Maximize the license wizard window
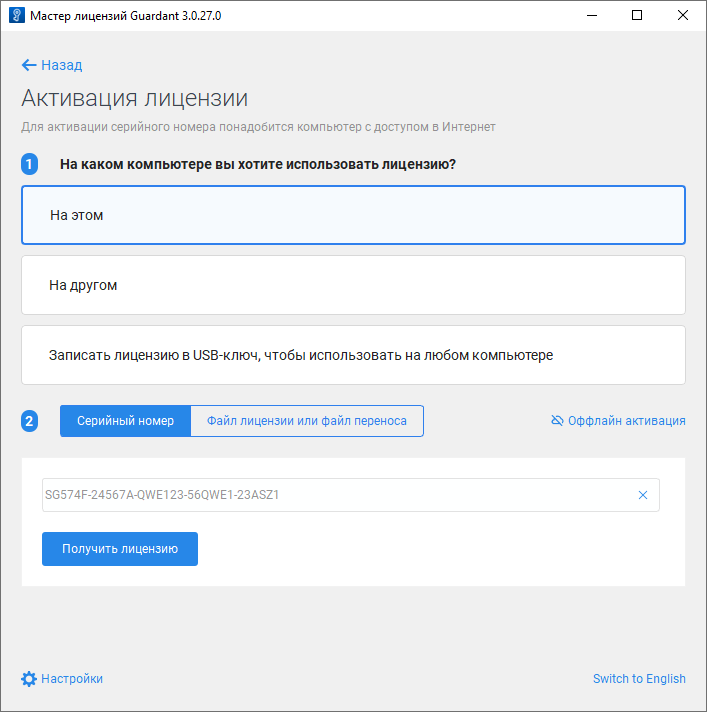This screenshot has height=712, width=707. point(637,16)
